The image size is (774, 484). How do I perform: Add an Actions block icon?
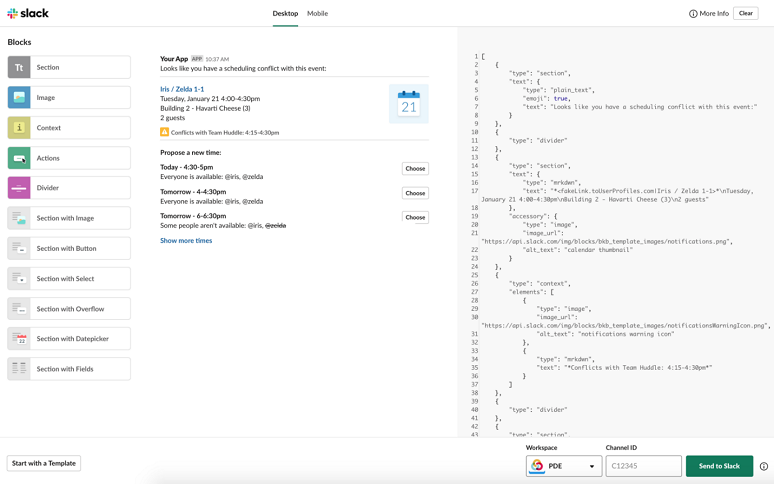19,158
